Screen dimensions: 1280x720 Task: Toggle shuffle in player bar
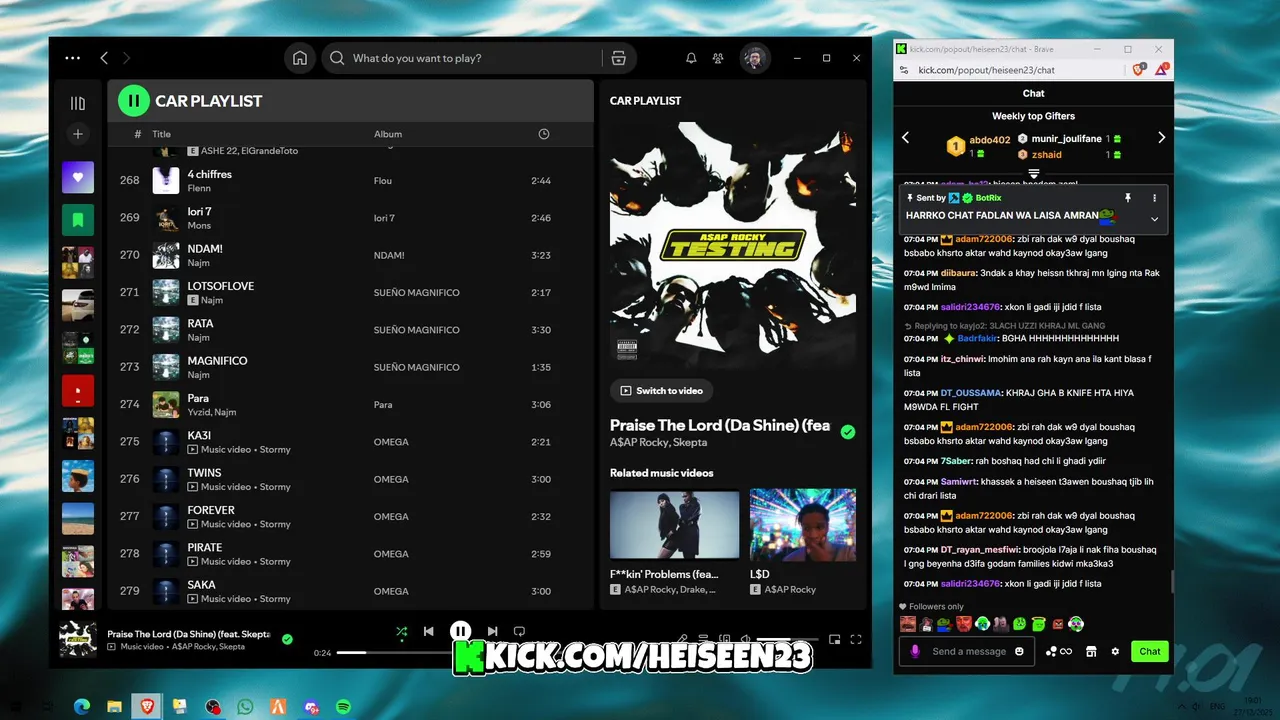pos(401,631)
